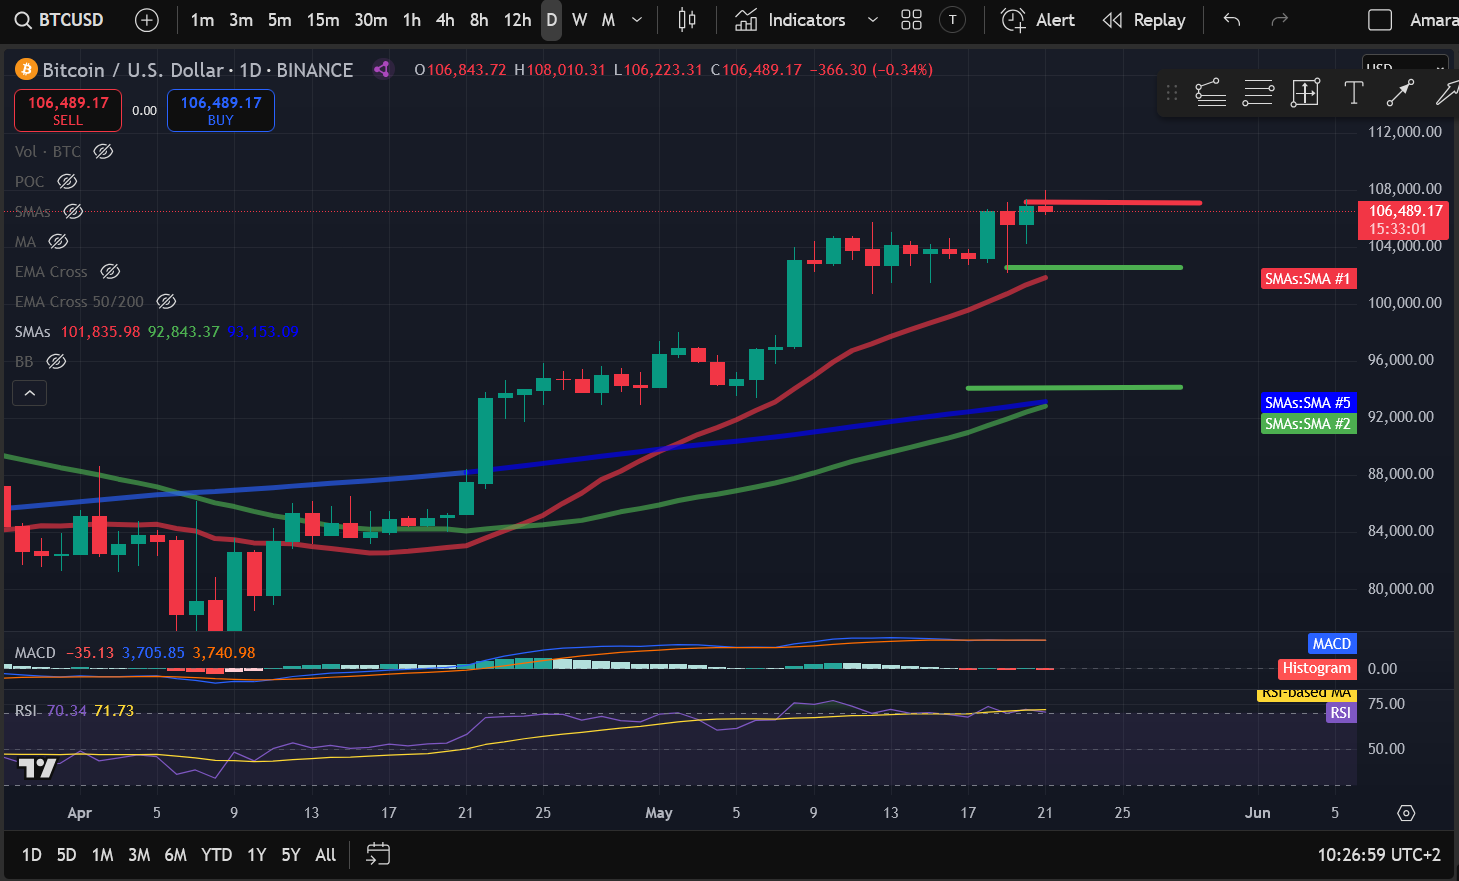Click the go to date calendar icon
The image size is (1459, 881).
378,854
